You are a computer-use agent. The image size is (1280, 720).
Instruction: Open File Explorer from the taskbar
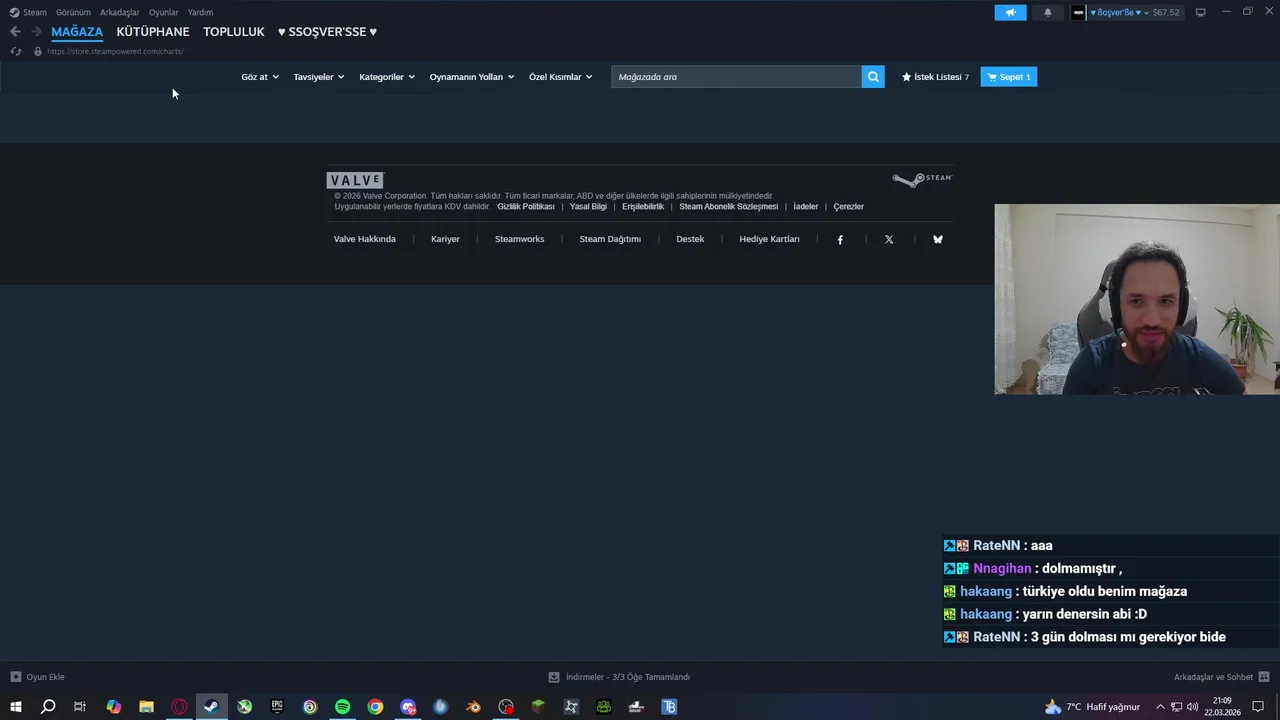point(146,707)
